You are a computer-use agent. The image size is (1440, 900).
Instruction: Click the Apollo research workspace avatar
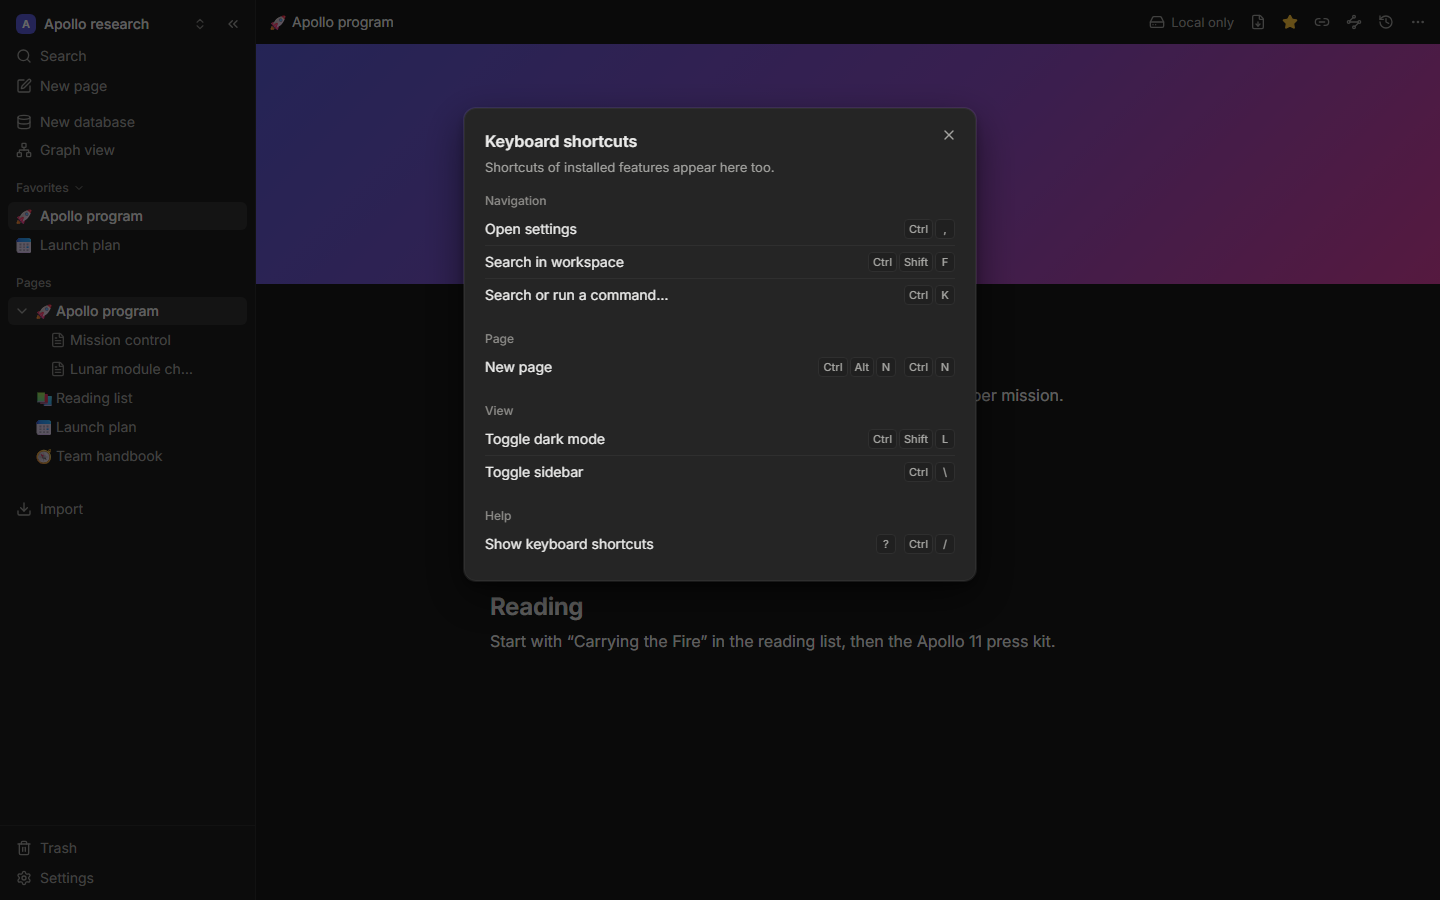26,24
